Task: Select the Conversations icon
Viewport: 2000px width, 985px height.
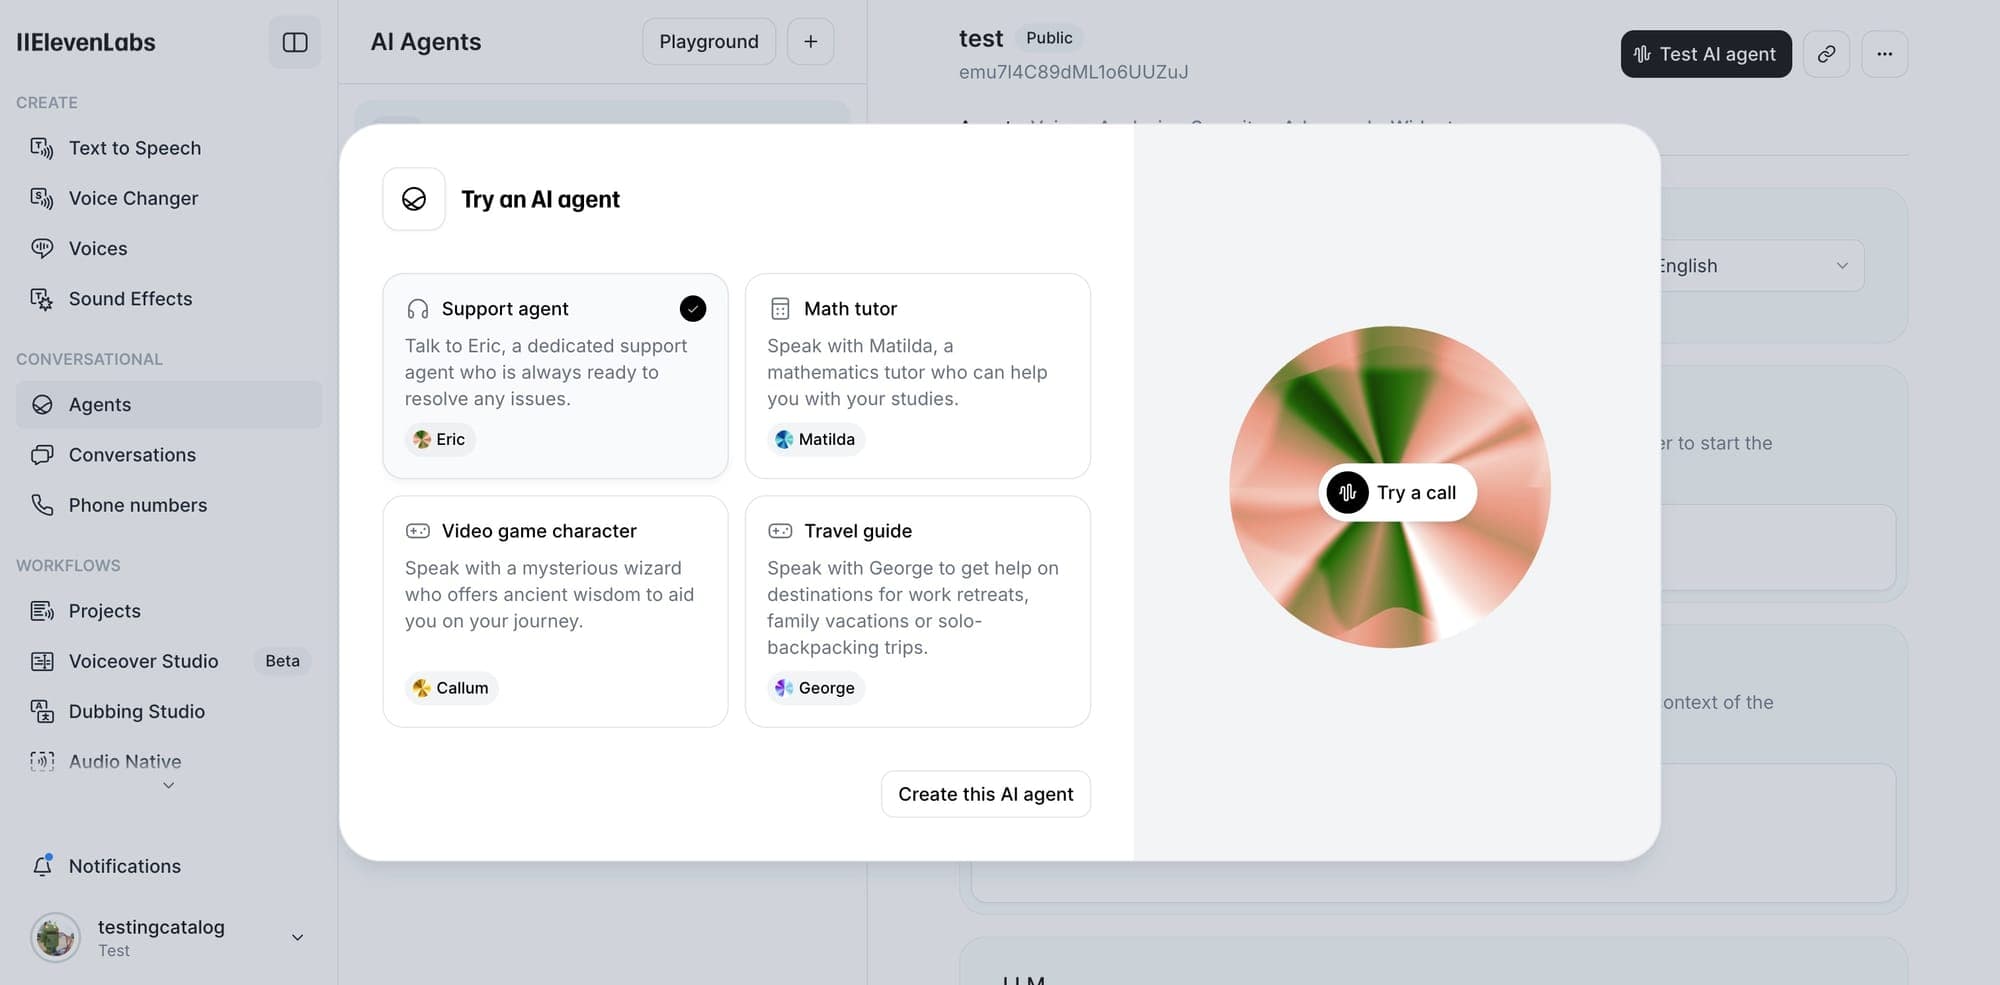Action: (x=42, y=455)
